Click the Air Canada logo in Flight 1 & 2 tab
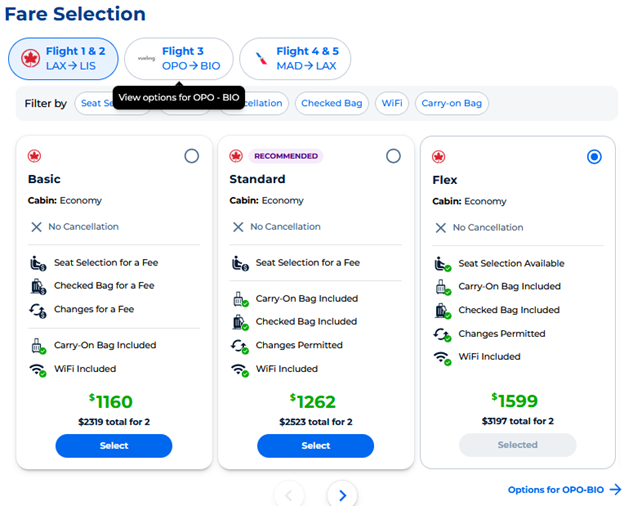Image resolution: width=624 pixels, height=506 pixels. (31, 59)
